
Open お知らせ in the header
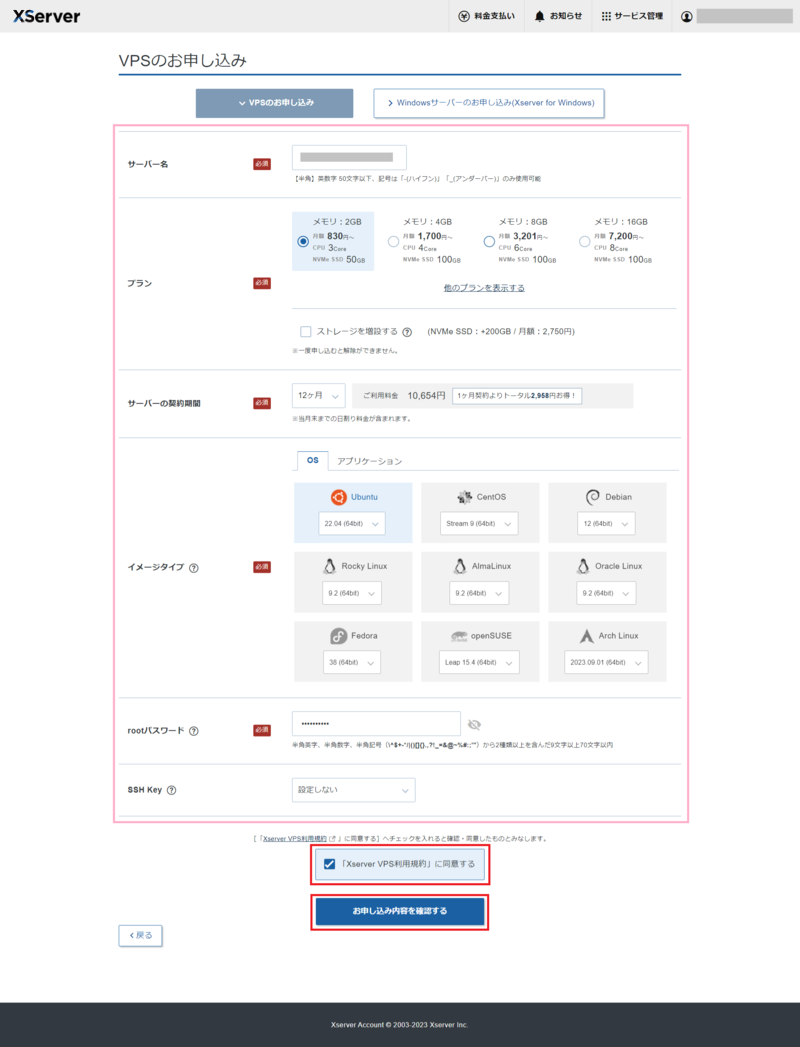pyautogui.click(x=558, y=16)
